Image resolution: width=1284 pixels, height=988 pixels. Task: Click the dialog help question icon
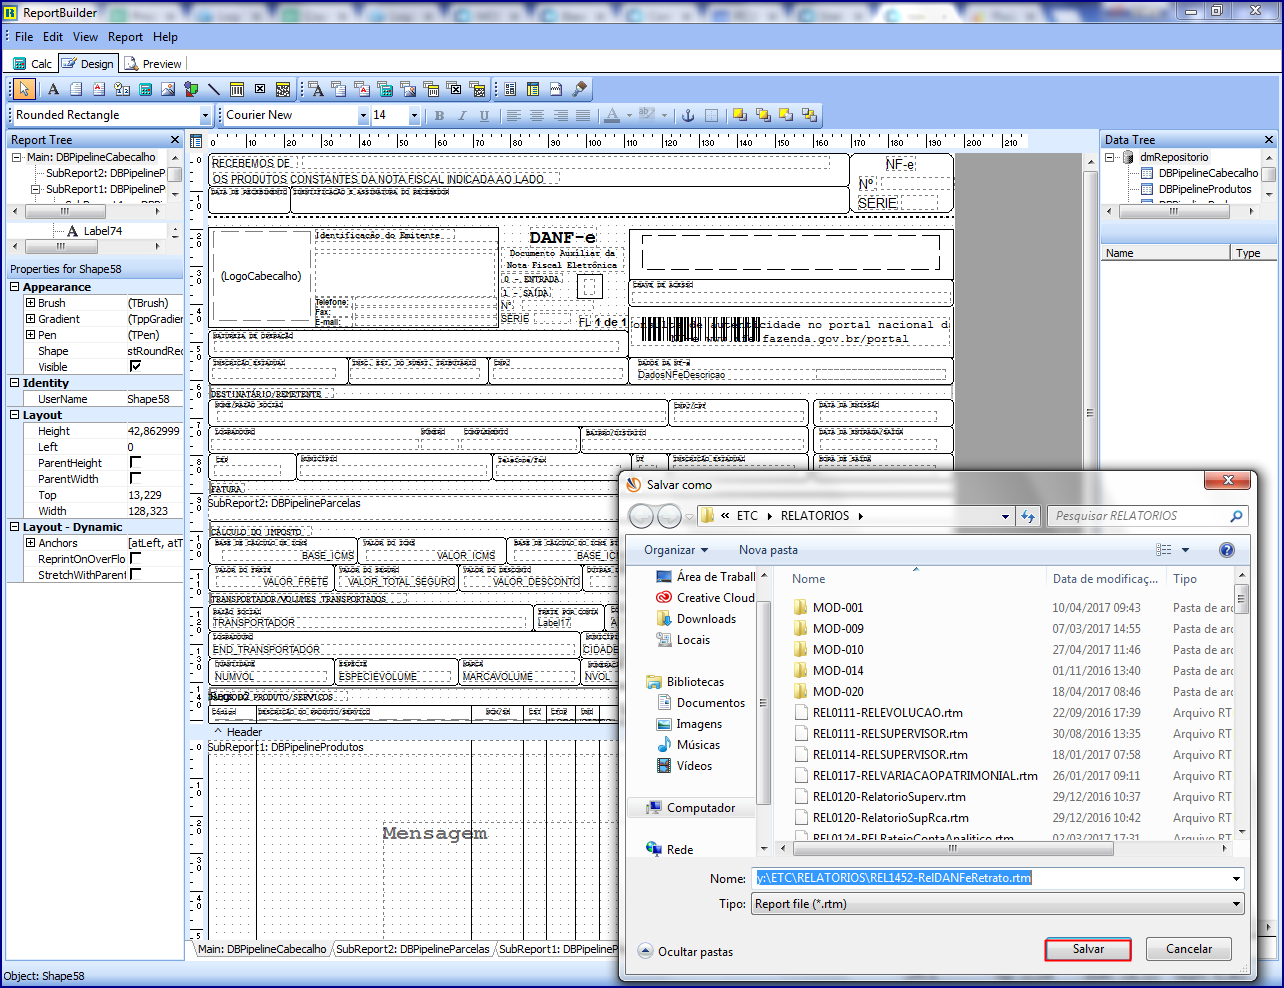[1227, 550]
